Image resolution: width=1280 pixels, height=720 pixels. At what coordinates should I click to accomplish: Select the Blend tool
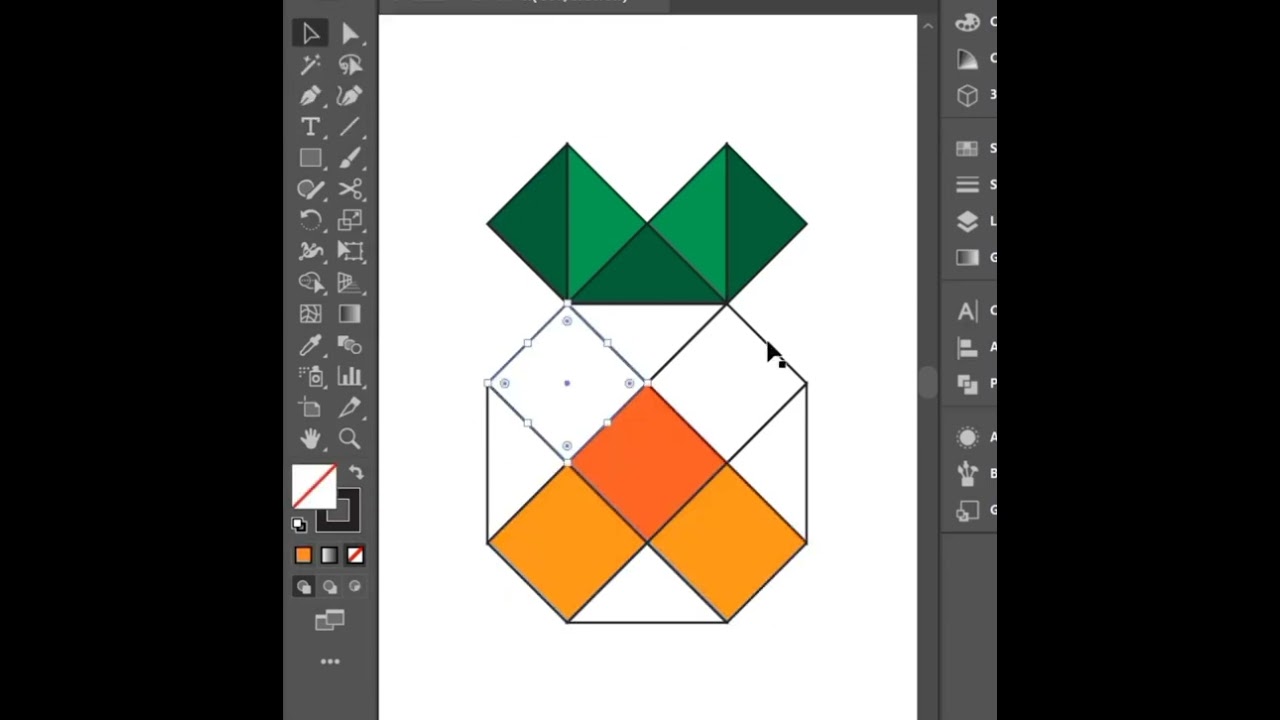point(349,345)
